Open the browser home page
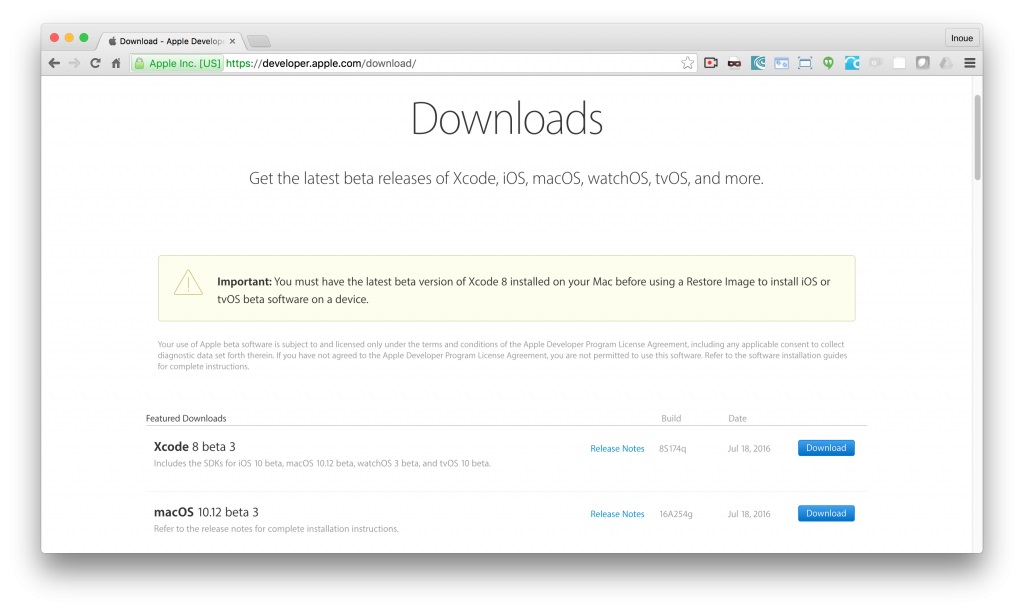 [116, 63]
